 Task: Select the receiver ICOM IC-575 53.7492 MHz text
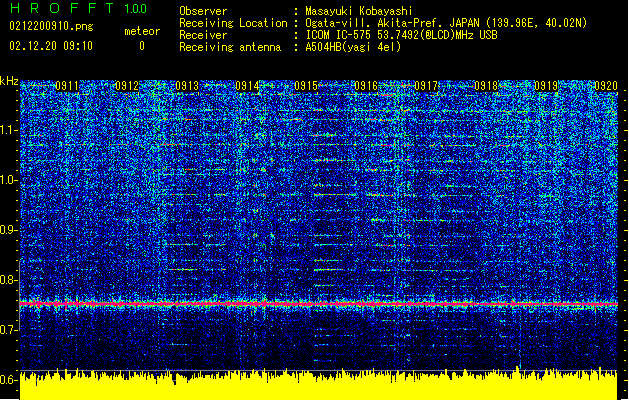tap(401, 35)
